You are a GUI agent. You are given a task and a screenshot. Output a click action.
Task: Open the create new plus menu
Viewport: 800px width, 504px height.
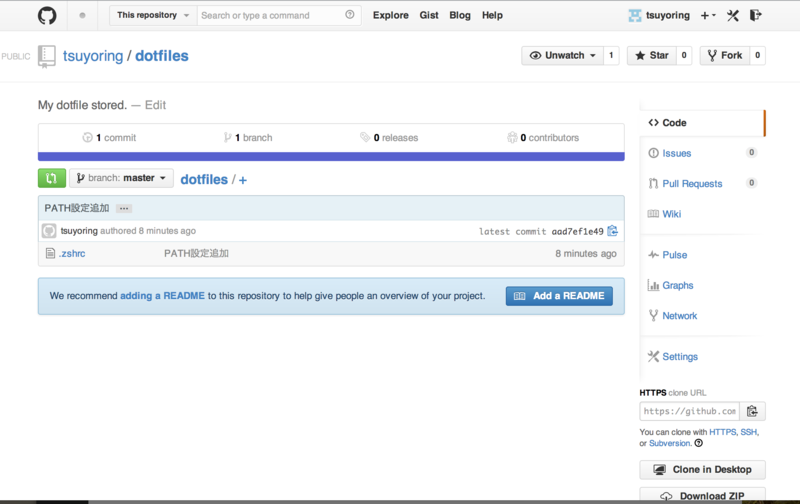708,15
